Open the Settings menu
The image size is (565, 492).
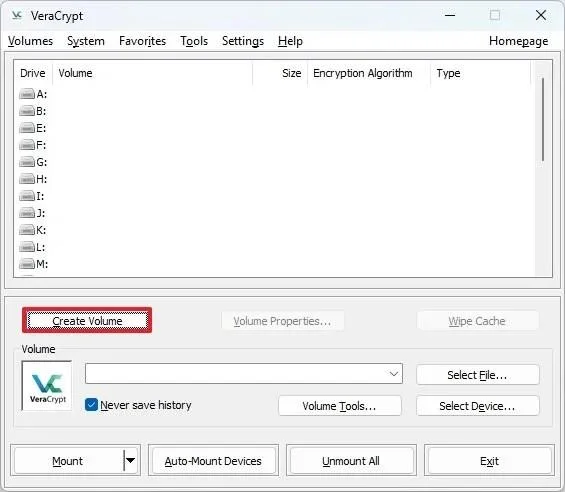click(243, 41)
